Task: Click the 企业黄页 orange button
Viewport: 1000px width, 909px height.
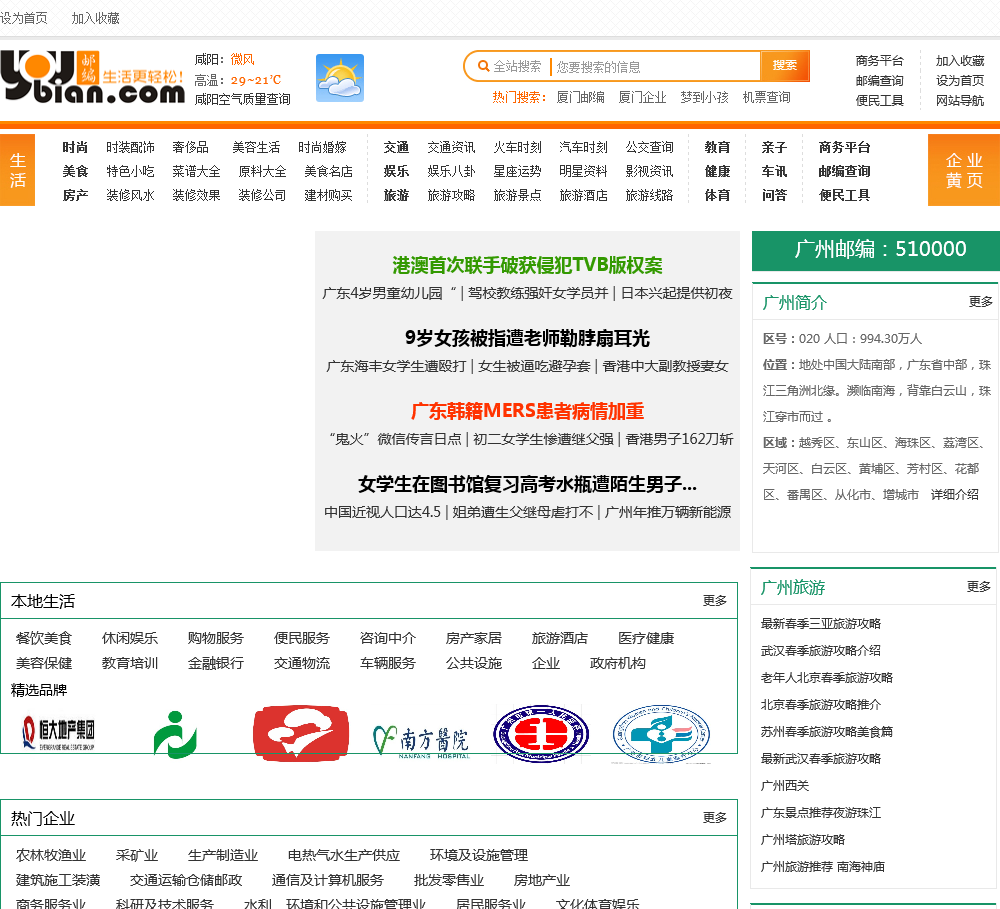Action: pos(964,170)
